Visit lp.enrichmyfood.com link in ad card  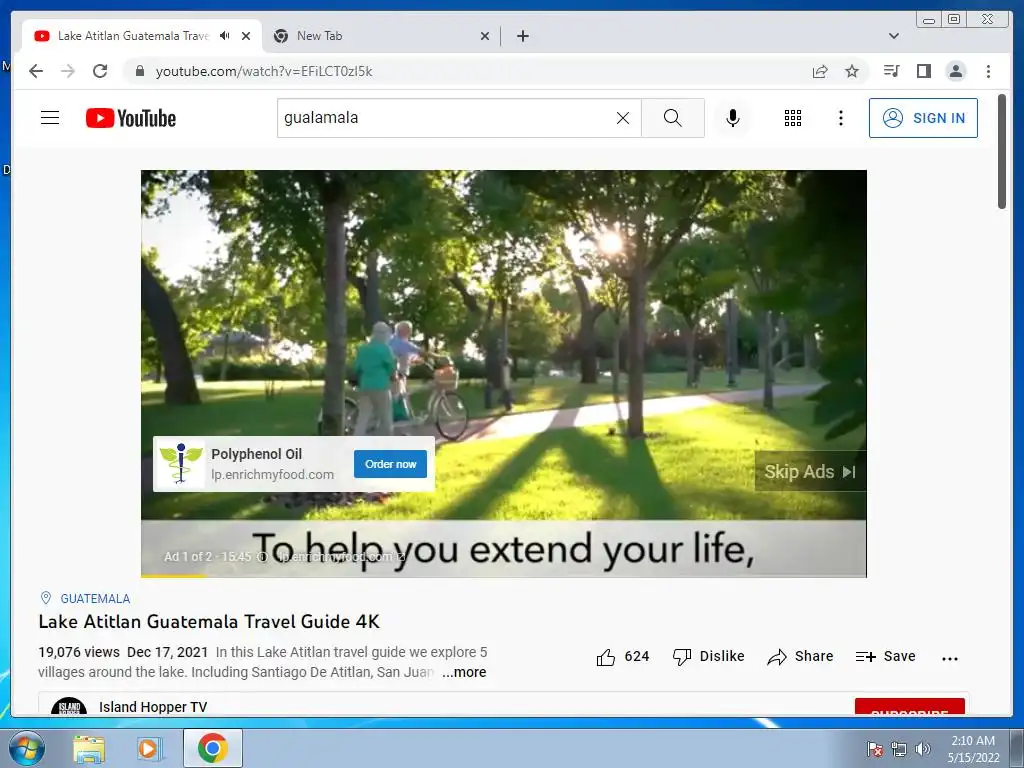pos(272,475)
